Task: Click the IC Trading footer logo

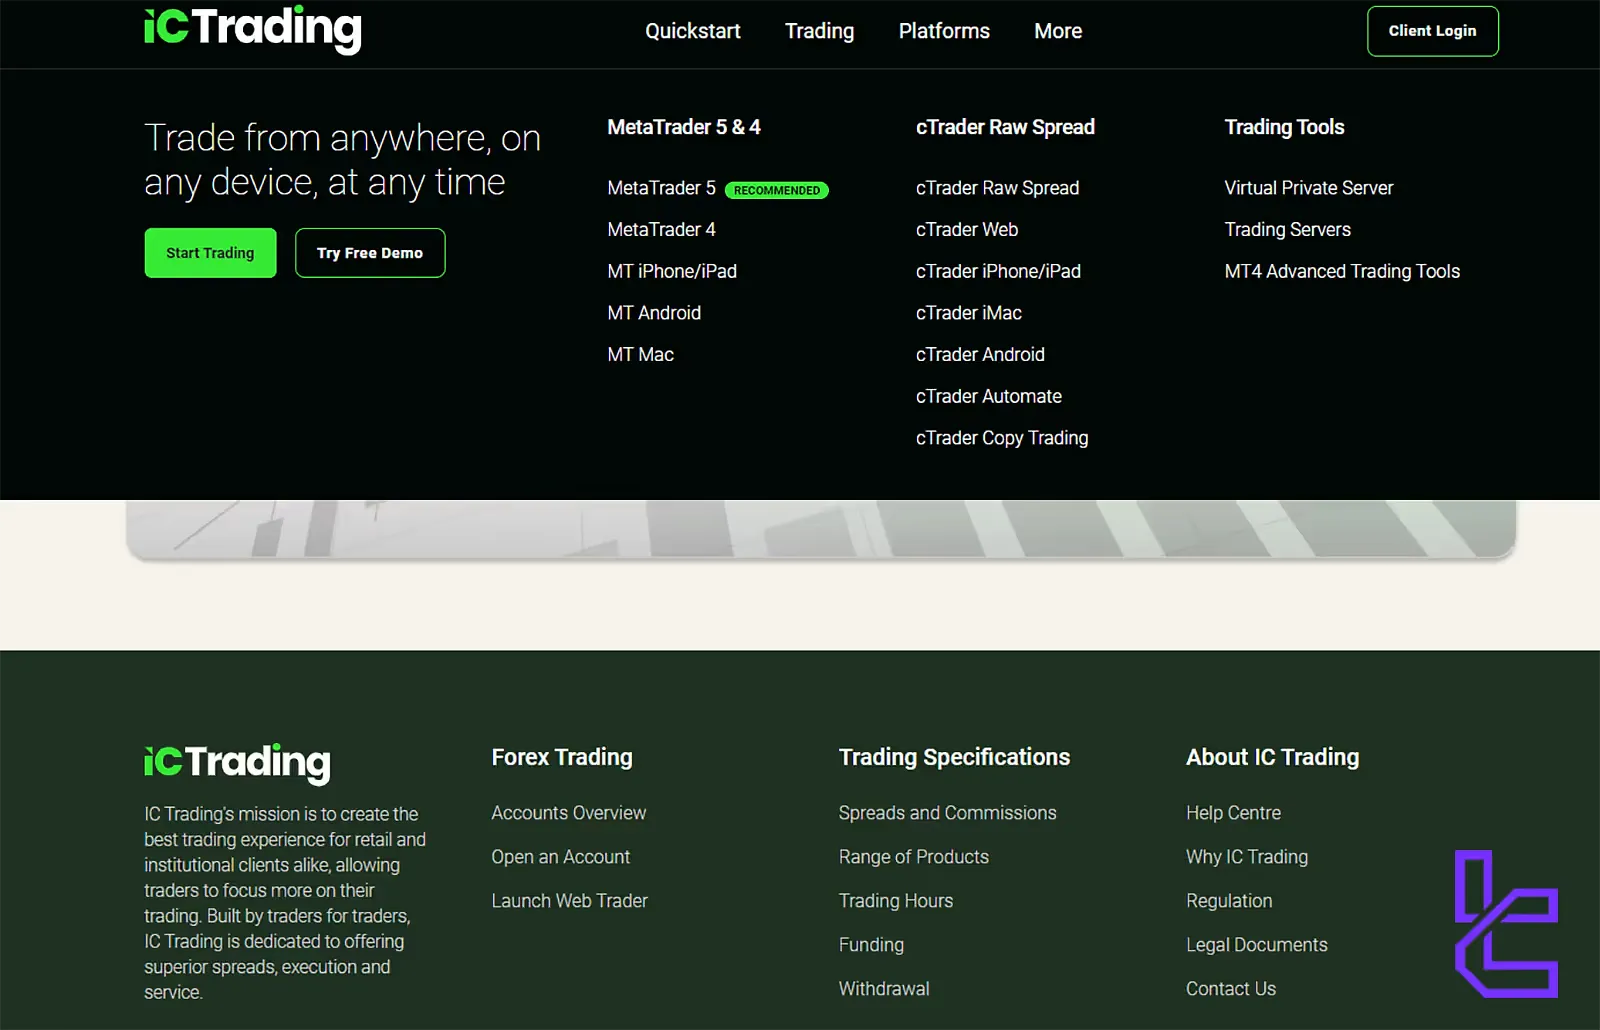Action: pos(237,764)
